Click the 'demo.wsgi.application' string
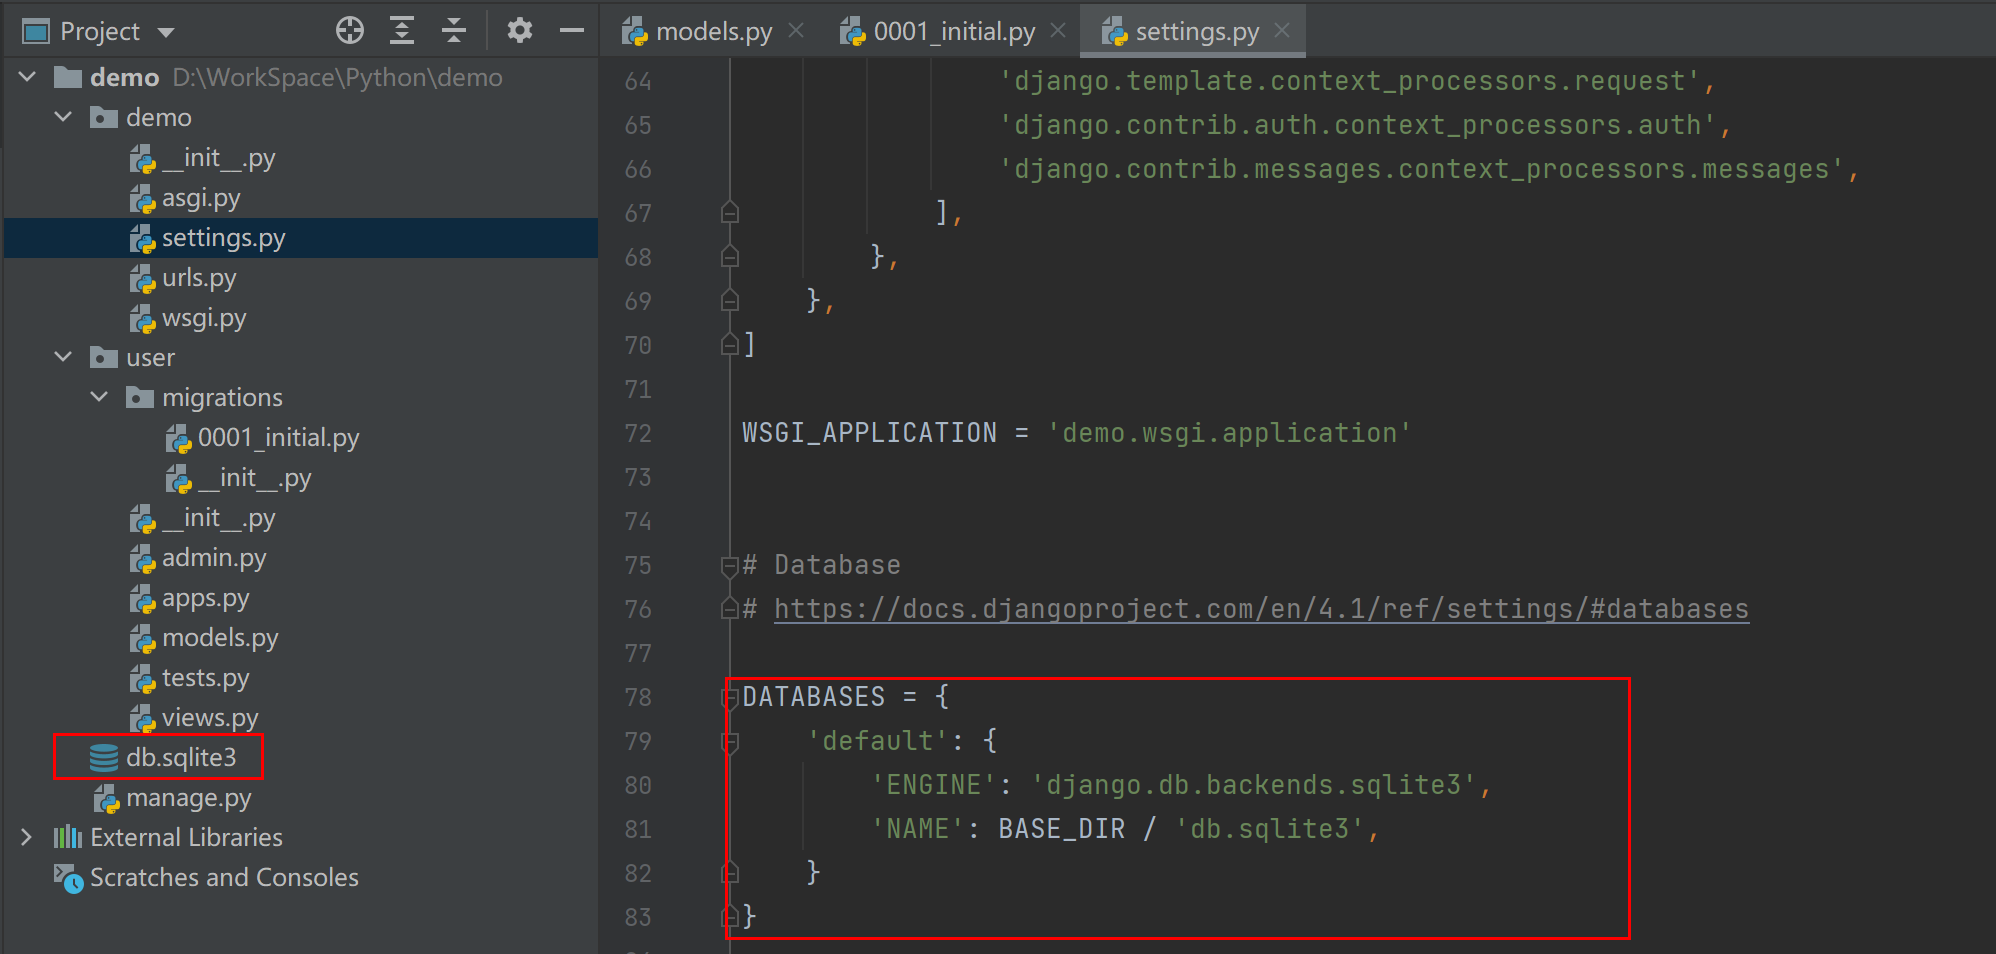Screen dimensions: 1996x954 point(1229,433)
